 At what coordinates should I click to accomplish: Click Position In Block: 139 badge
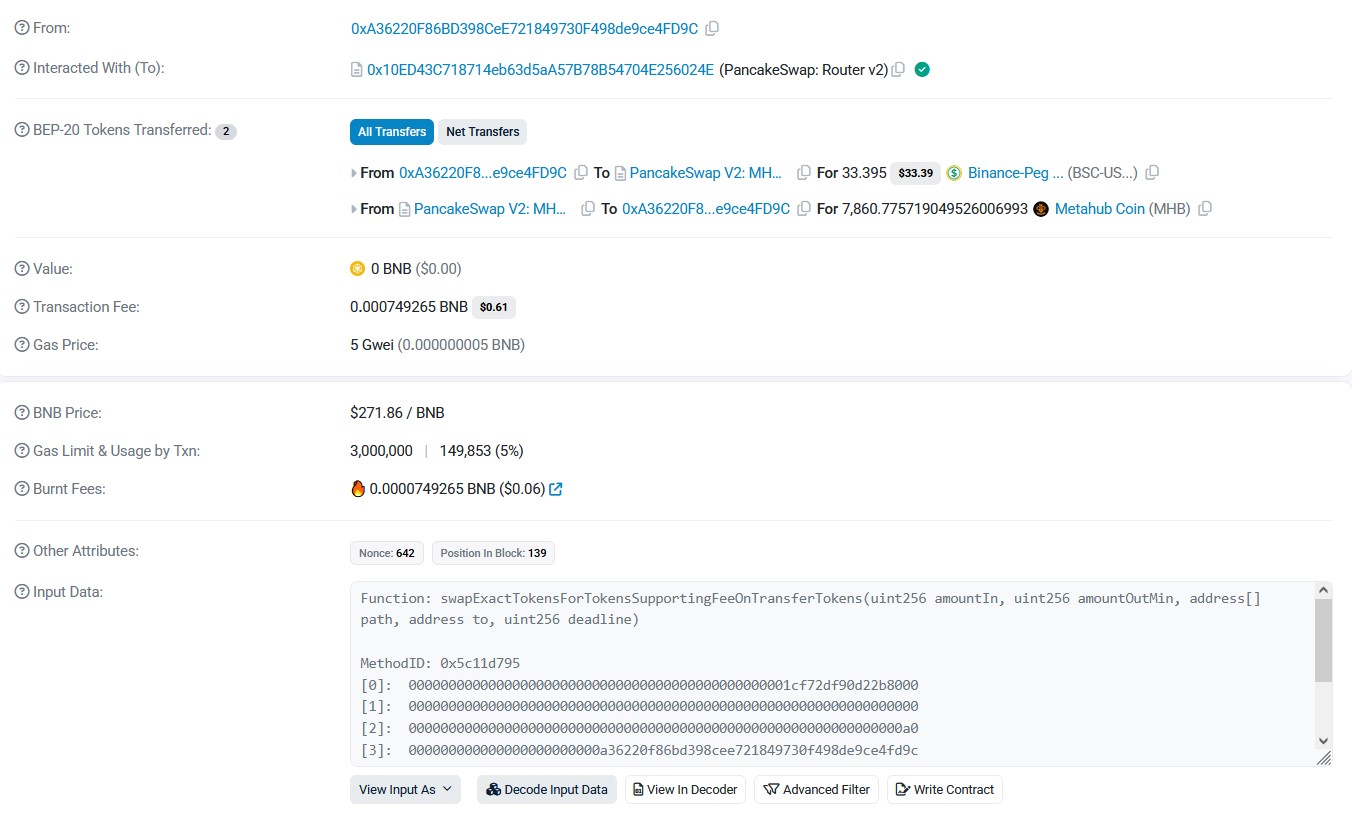point(494,553)
